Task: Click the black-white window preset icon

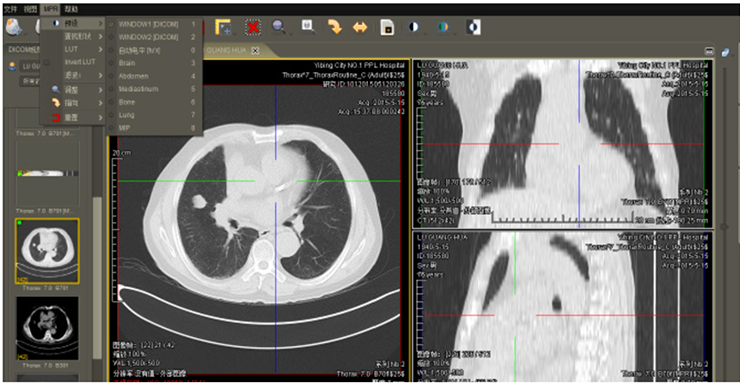Action: (413, 27)
